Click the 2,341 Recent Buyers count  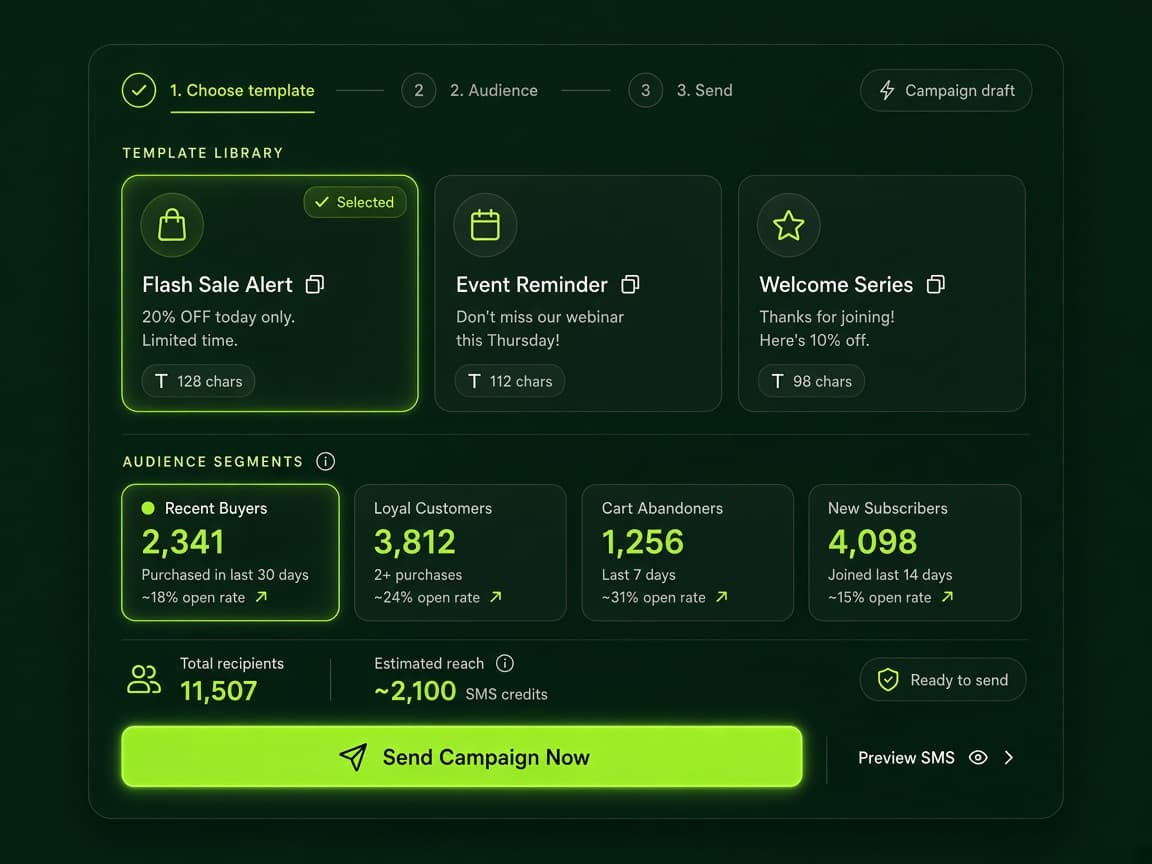[x=183, y=542]
